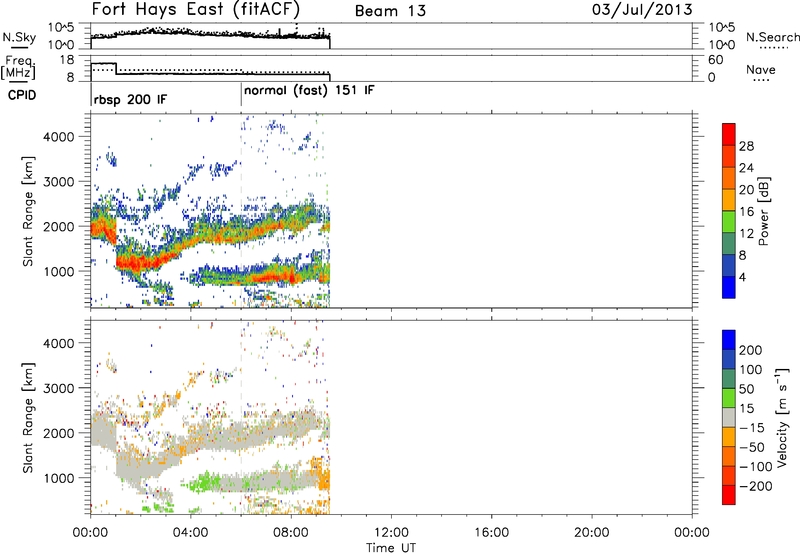Click the 'Velocity [m s-1]' colorbar title
Image resolution: width=800 pixels, height=554 pixels.
782,417
